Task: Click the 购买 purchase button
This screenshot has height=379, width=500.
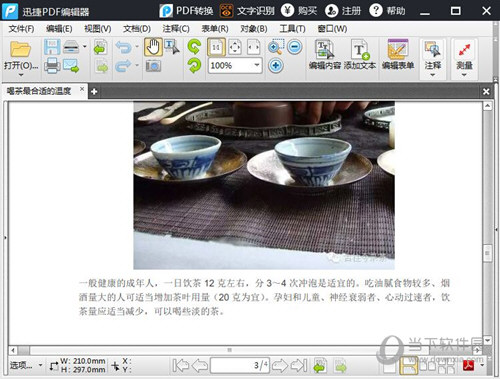Action: coord(299,11)
